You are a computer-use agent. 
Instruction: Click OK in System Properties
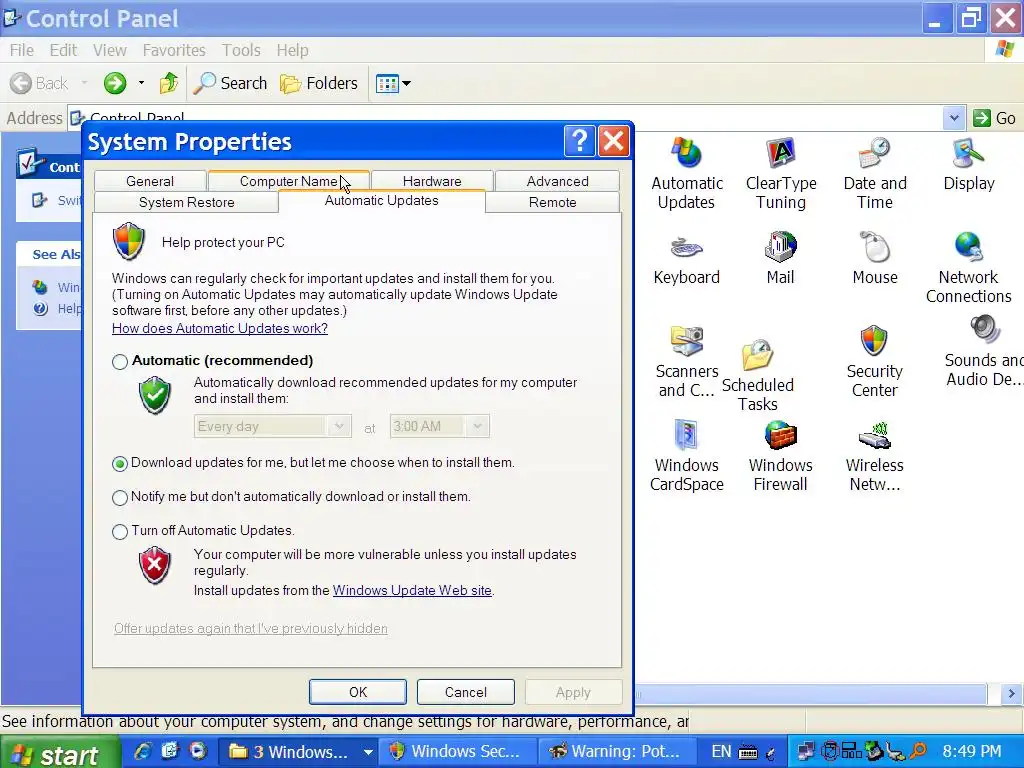click(358, 692)
